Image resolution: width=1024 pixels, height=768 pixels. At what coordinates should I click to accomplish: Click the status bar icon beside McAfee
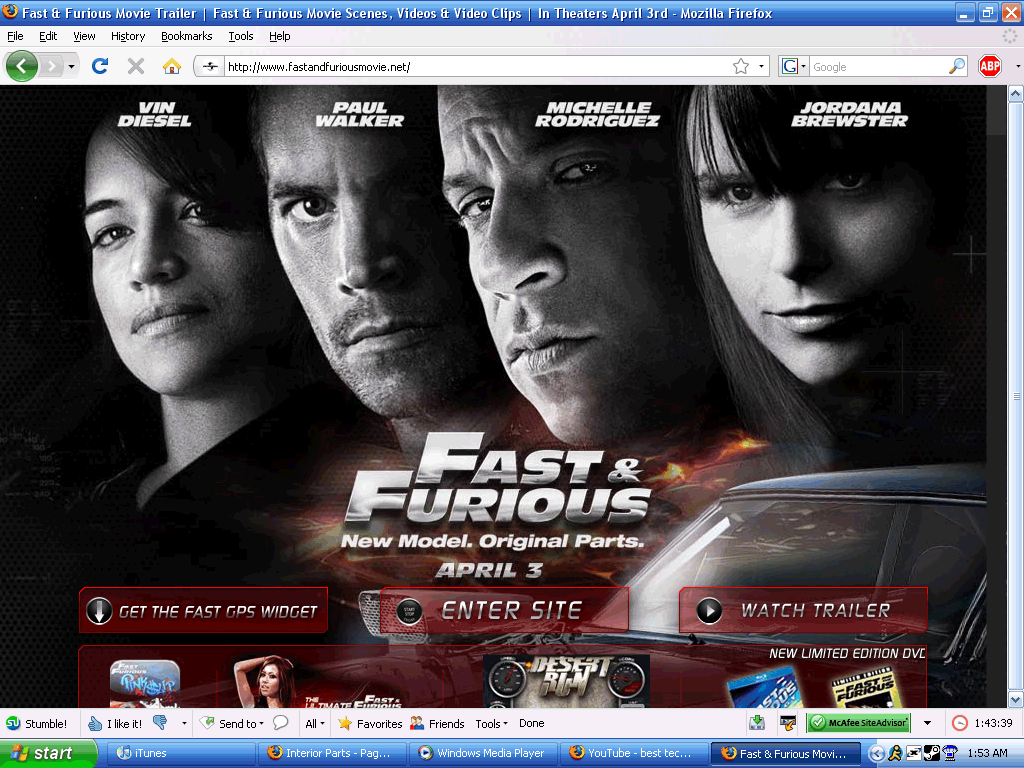[788, 722]
